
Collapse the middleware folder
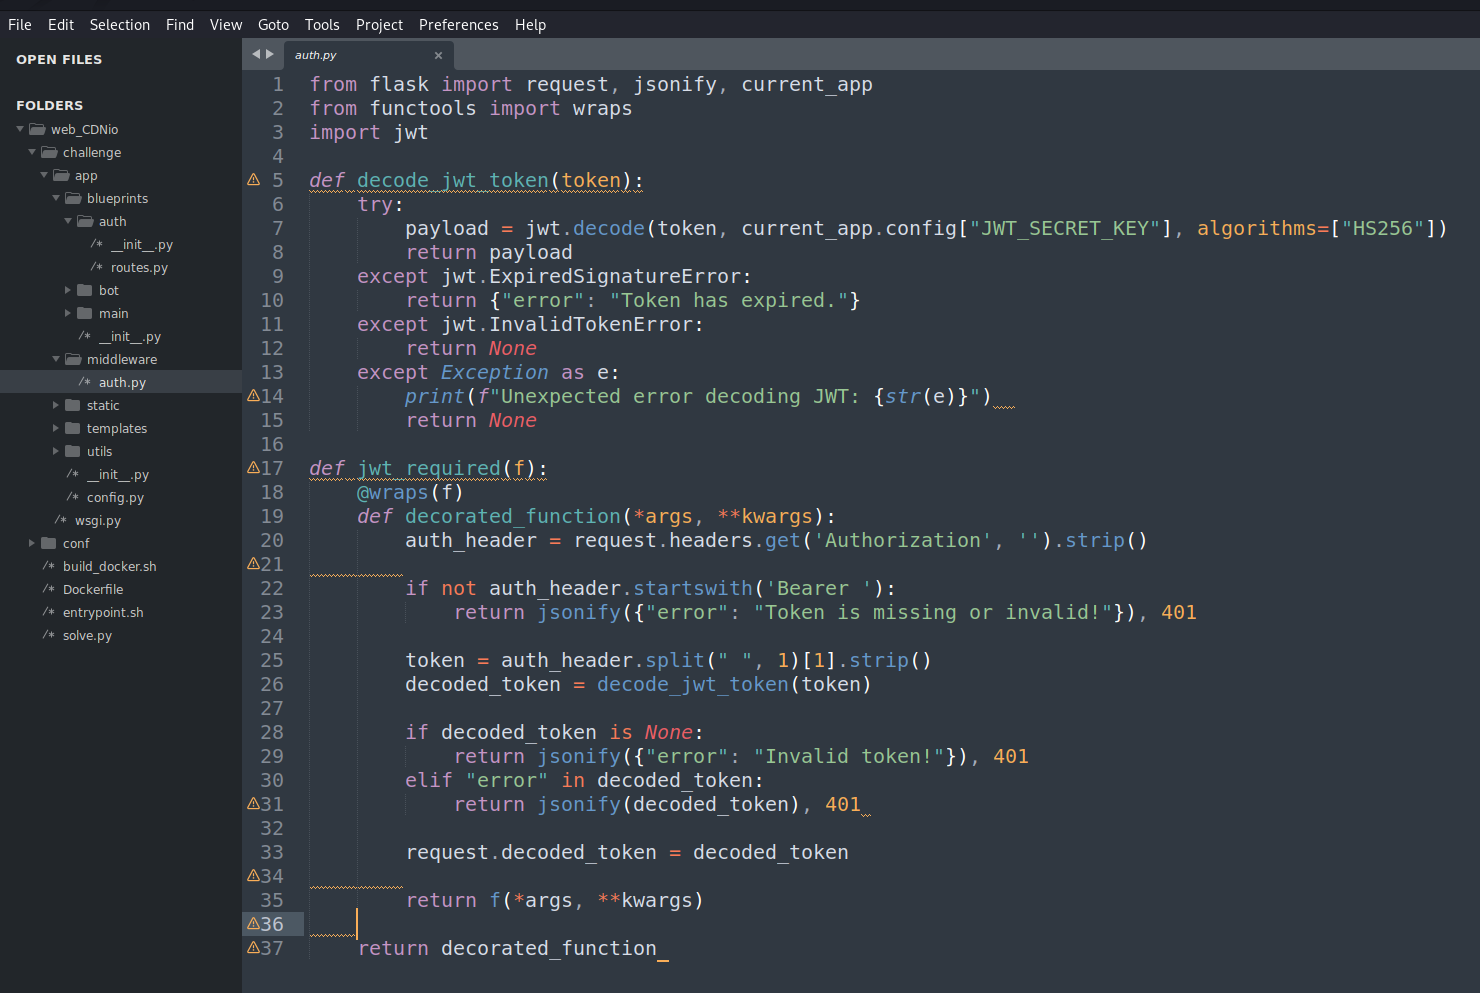pyautogui.click(x=56, y=359)
